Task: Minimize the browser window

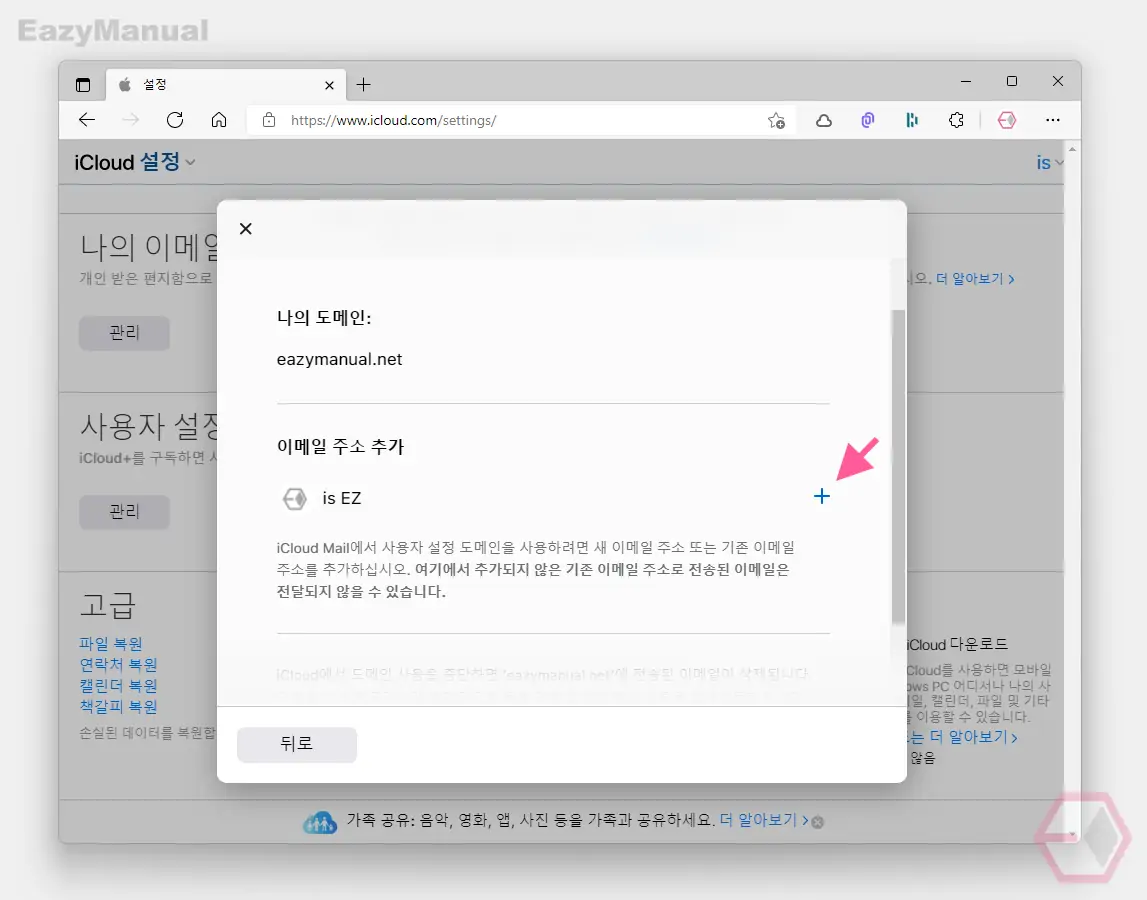Action: point(966,81)
